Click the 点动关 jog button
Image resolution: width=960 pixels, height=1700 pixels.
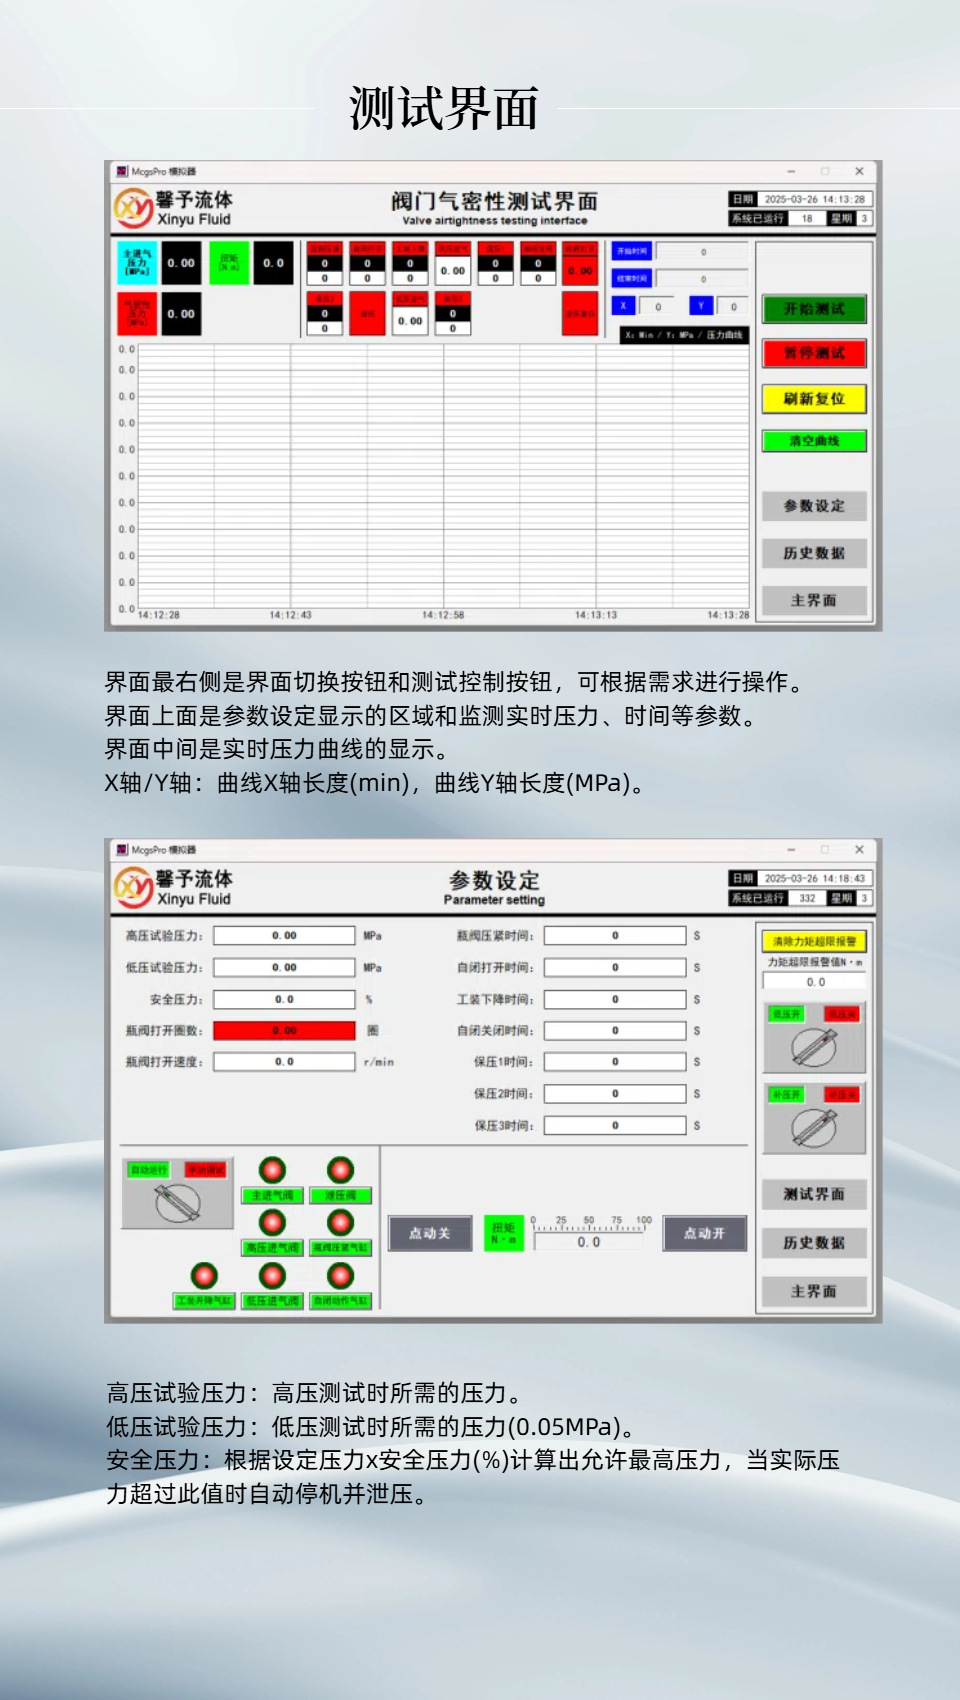point(429,1233)
